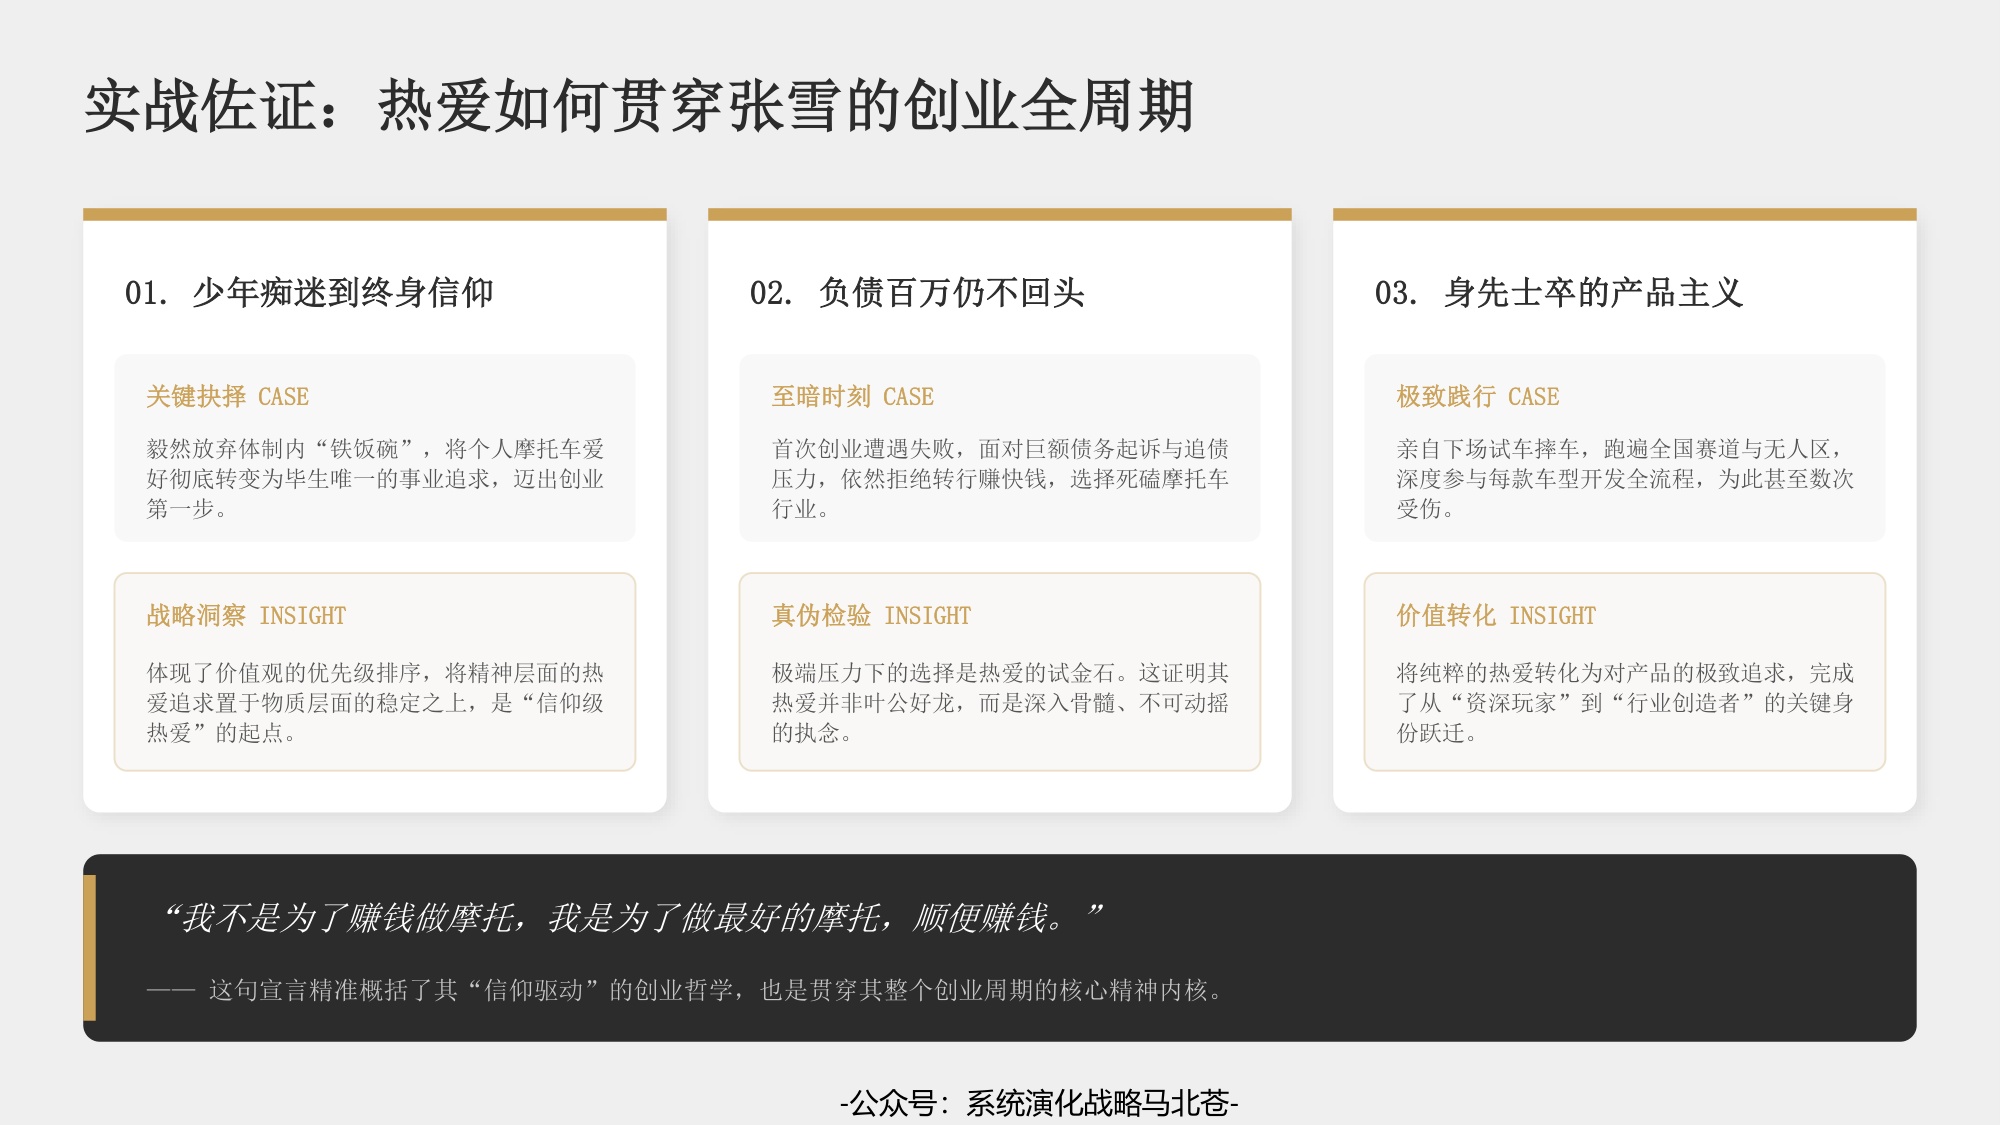The width and height of the screenshot is (2000, 1125).
Task: Click the gold bar above card 02
Action: coord(997,212)
